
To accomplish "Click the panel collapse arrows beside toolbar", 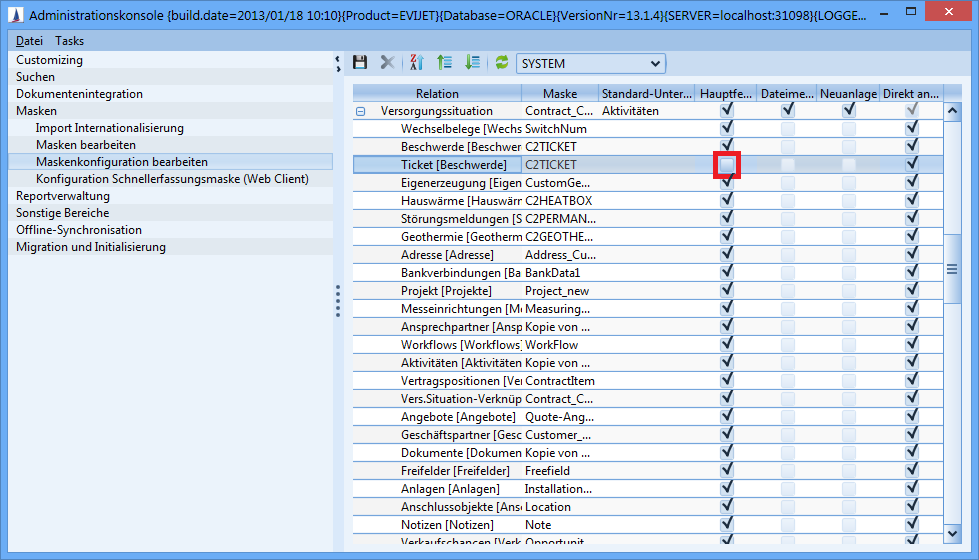I will (338, 63).
